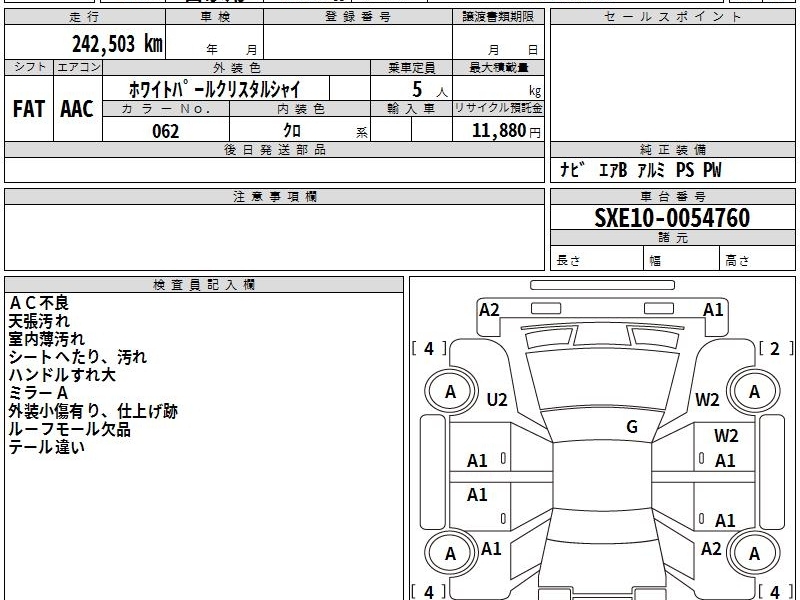Select the 登録番号 header

coord(358,17)
